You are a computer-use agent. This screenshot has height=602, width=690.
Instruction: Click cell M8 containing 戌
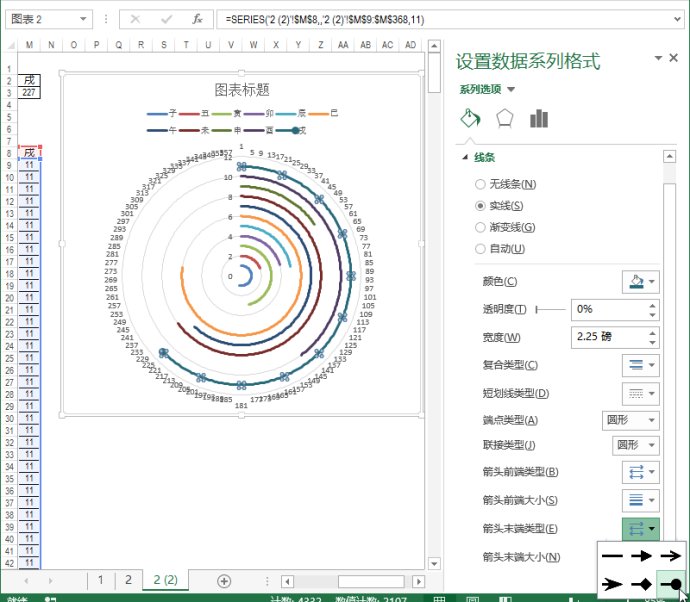coord(29,153)
